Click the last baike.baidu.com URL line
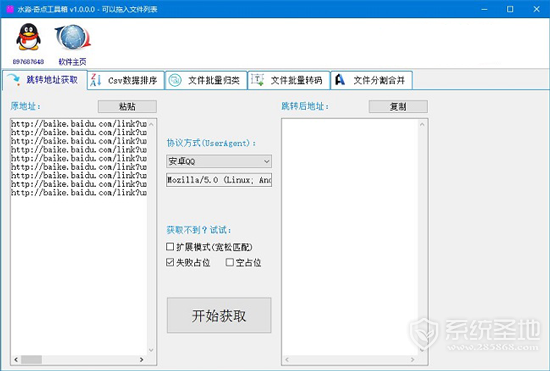The height and width of the screenshot is (371, 550). [79, 193]
